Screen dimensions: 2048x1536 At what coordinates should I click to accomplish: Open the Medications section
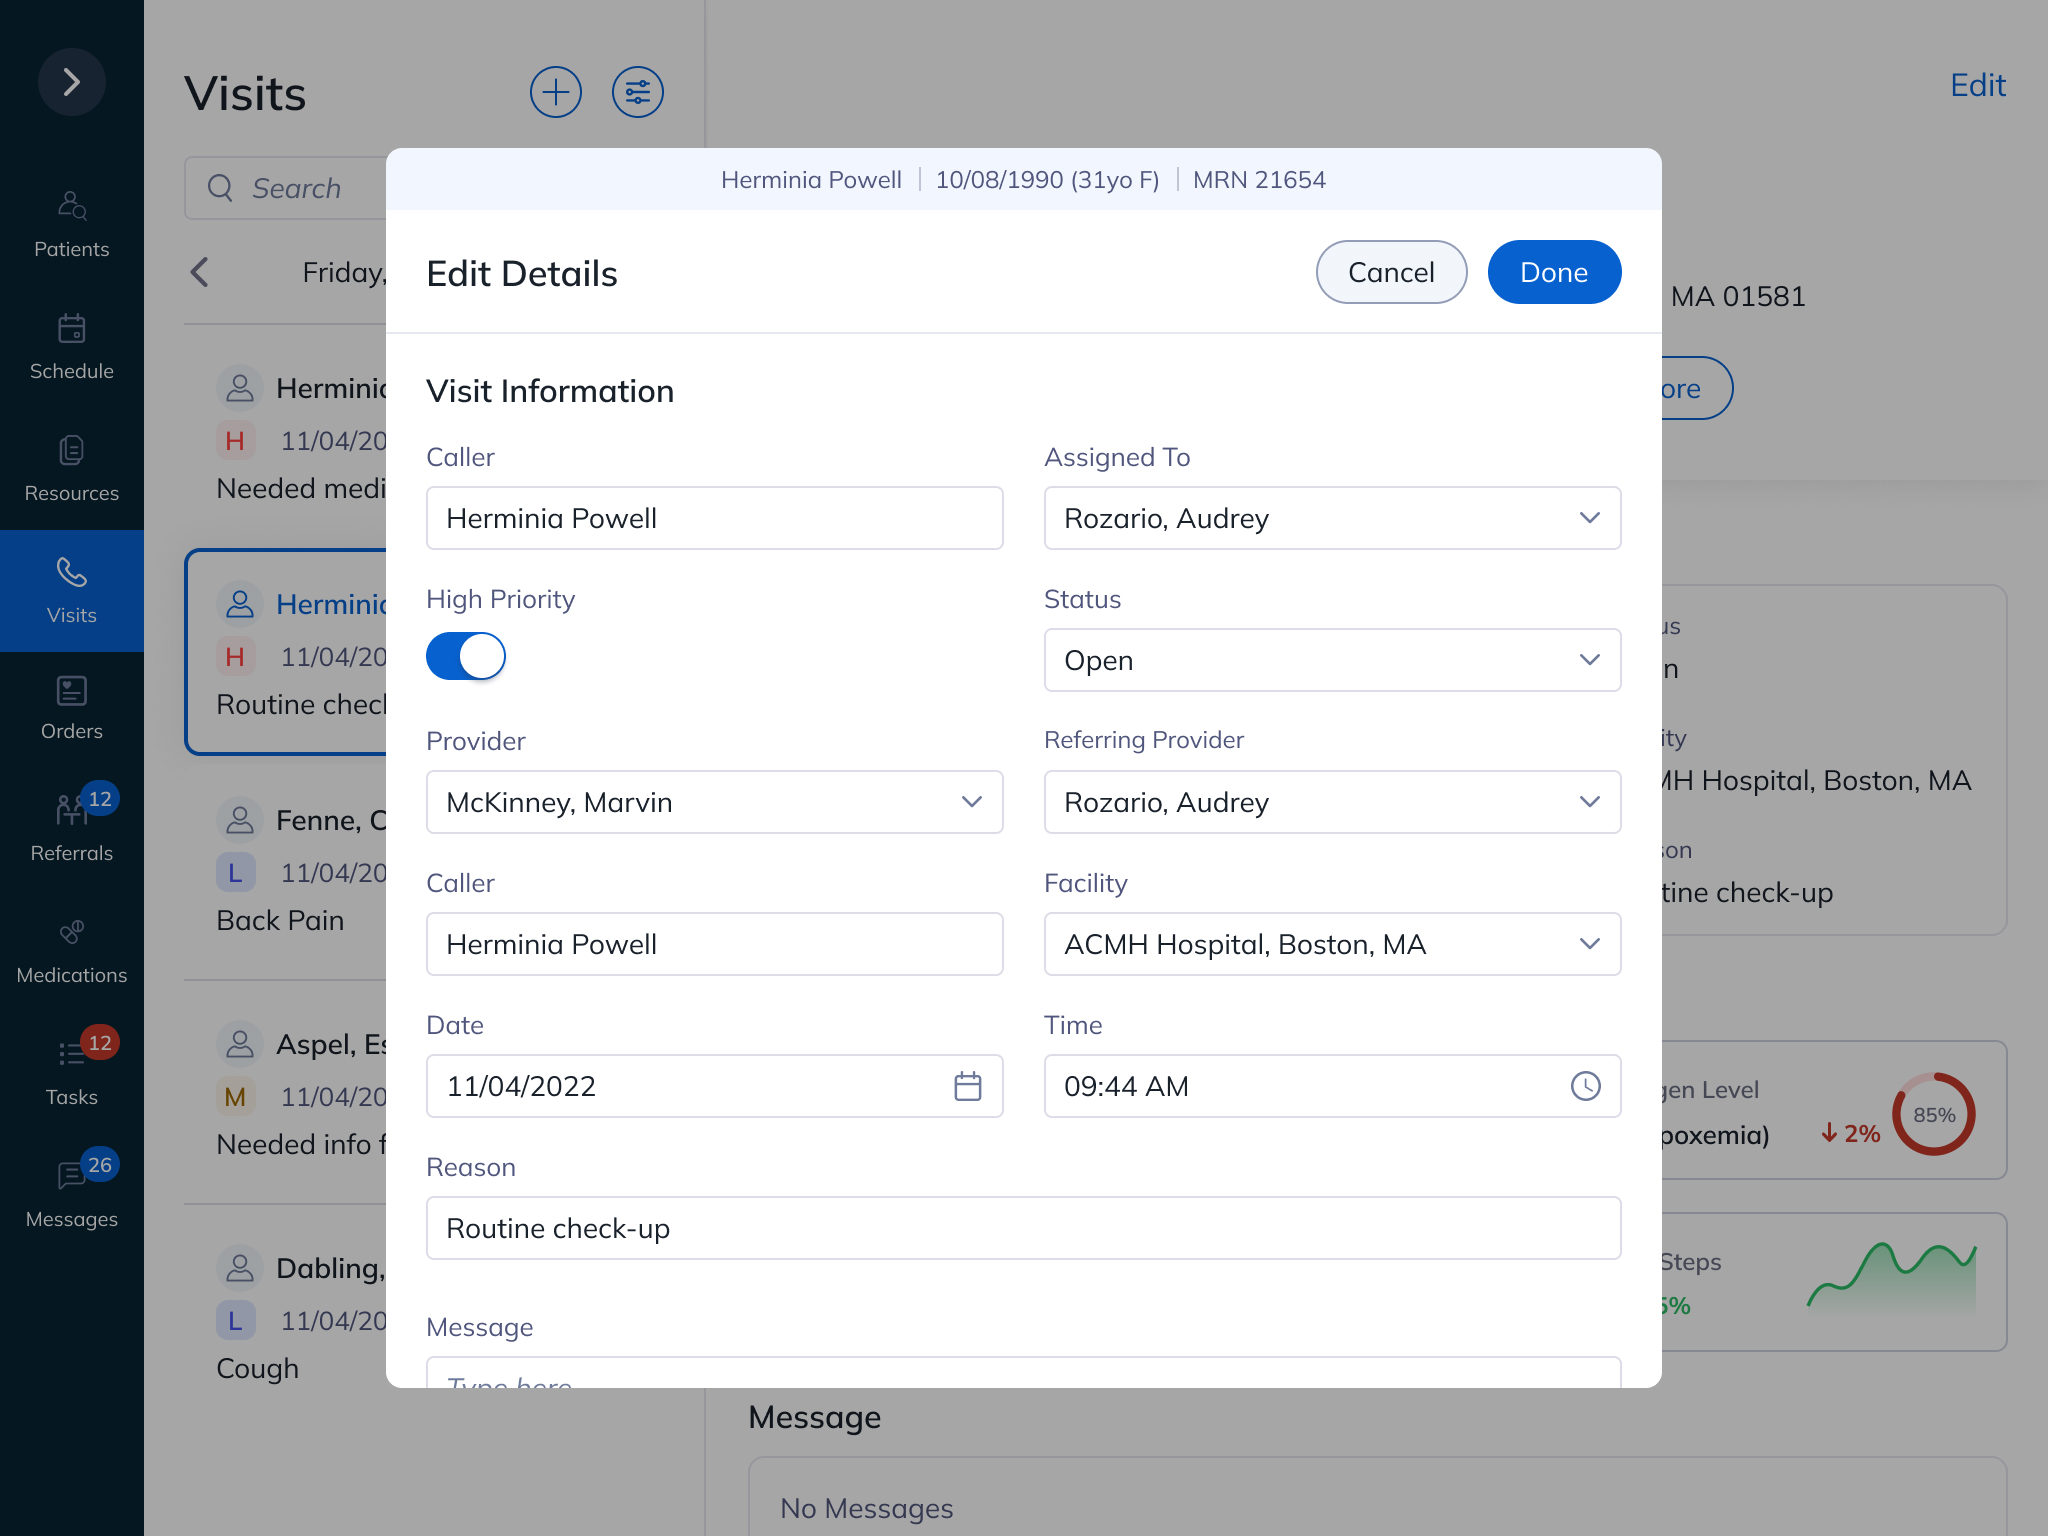coord(71,944)
